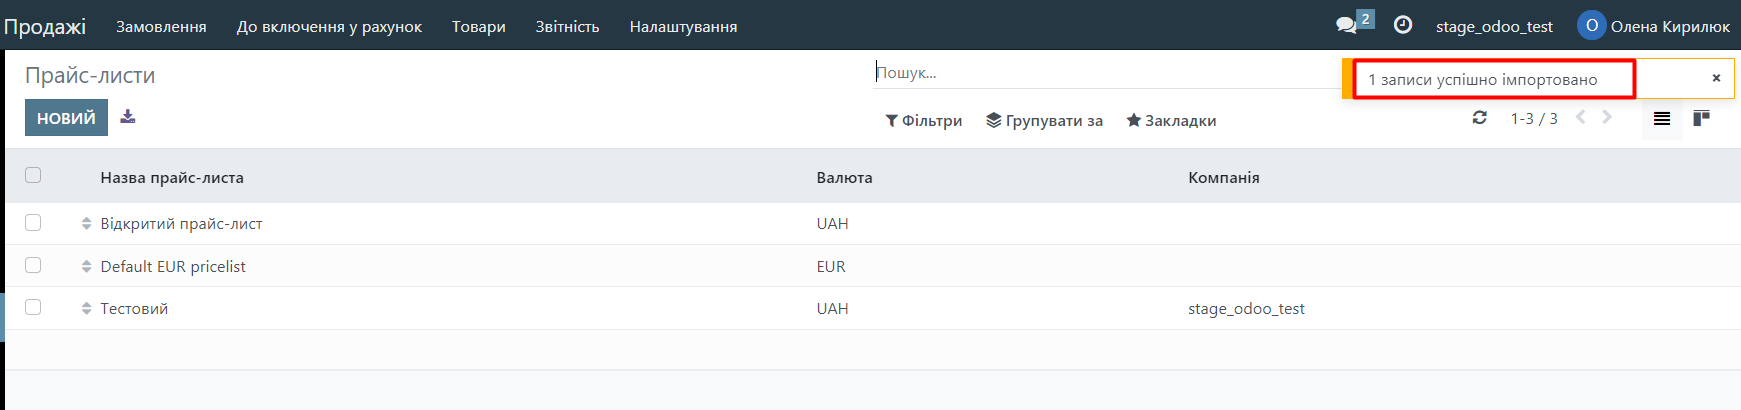Expand the Фільтри dropdown
This screenshot has width=1741, height=410.
coord(924,121)
